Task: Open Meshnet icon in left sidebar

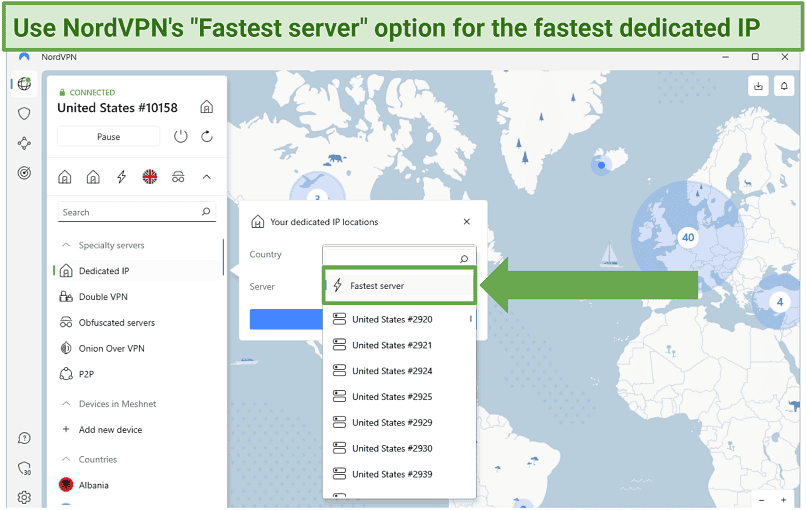Action: (24, 143)
